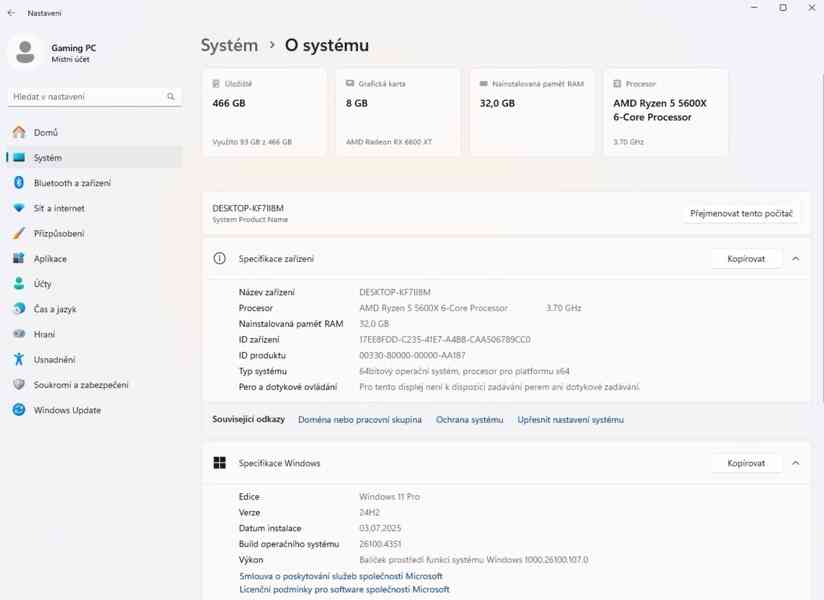
Task: Open Účty in sidebar
Action: coord(95,284)
